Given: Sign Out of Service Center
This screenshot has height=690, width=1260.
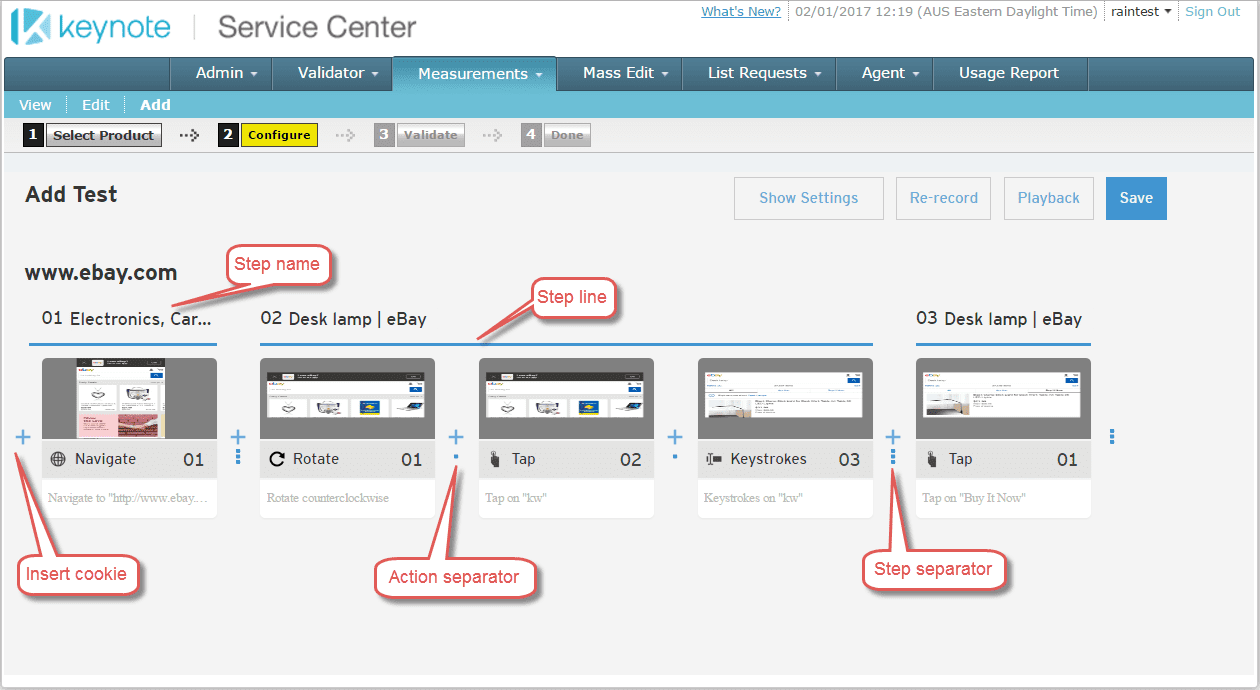Looking at the screenshot, I should 1212,12.
